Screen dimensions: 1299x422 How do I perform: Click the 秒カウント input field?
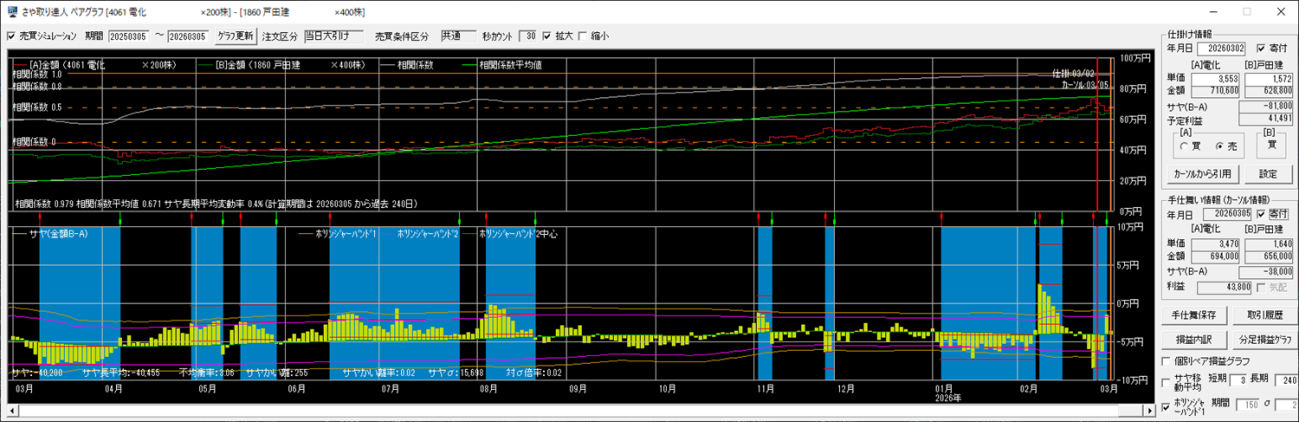528,36
